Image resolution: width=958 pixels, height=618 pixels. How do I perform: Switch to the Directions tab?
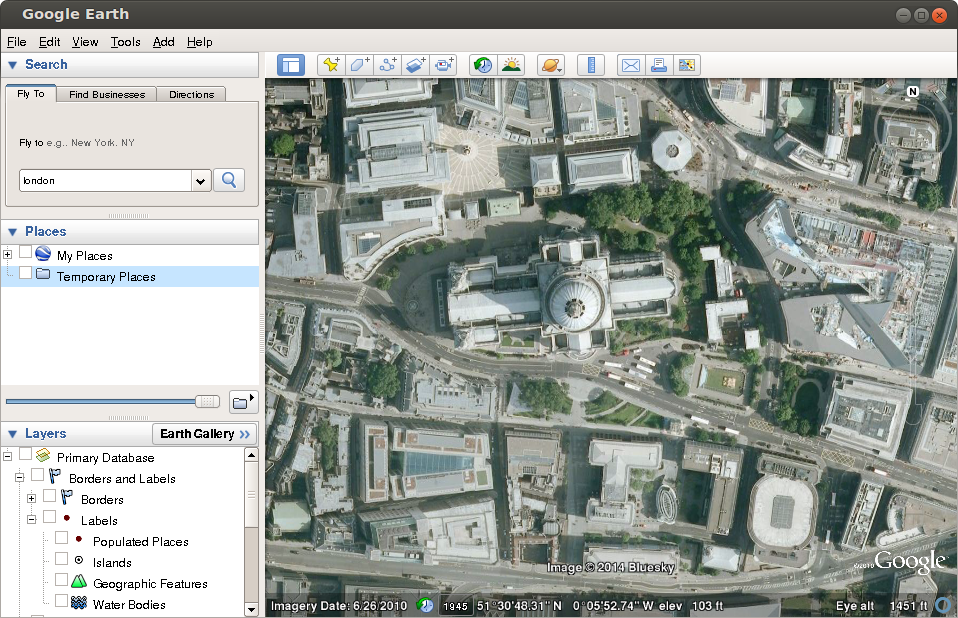191,94
